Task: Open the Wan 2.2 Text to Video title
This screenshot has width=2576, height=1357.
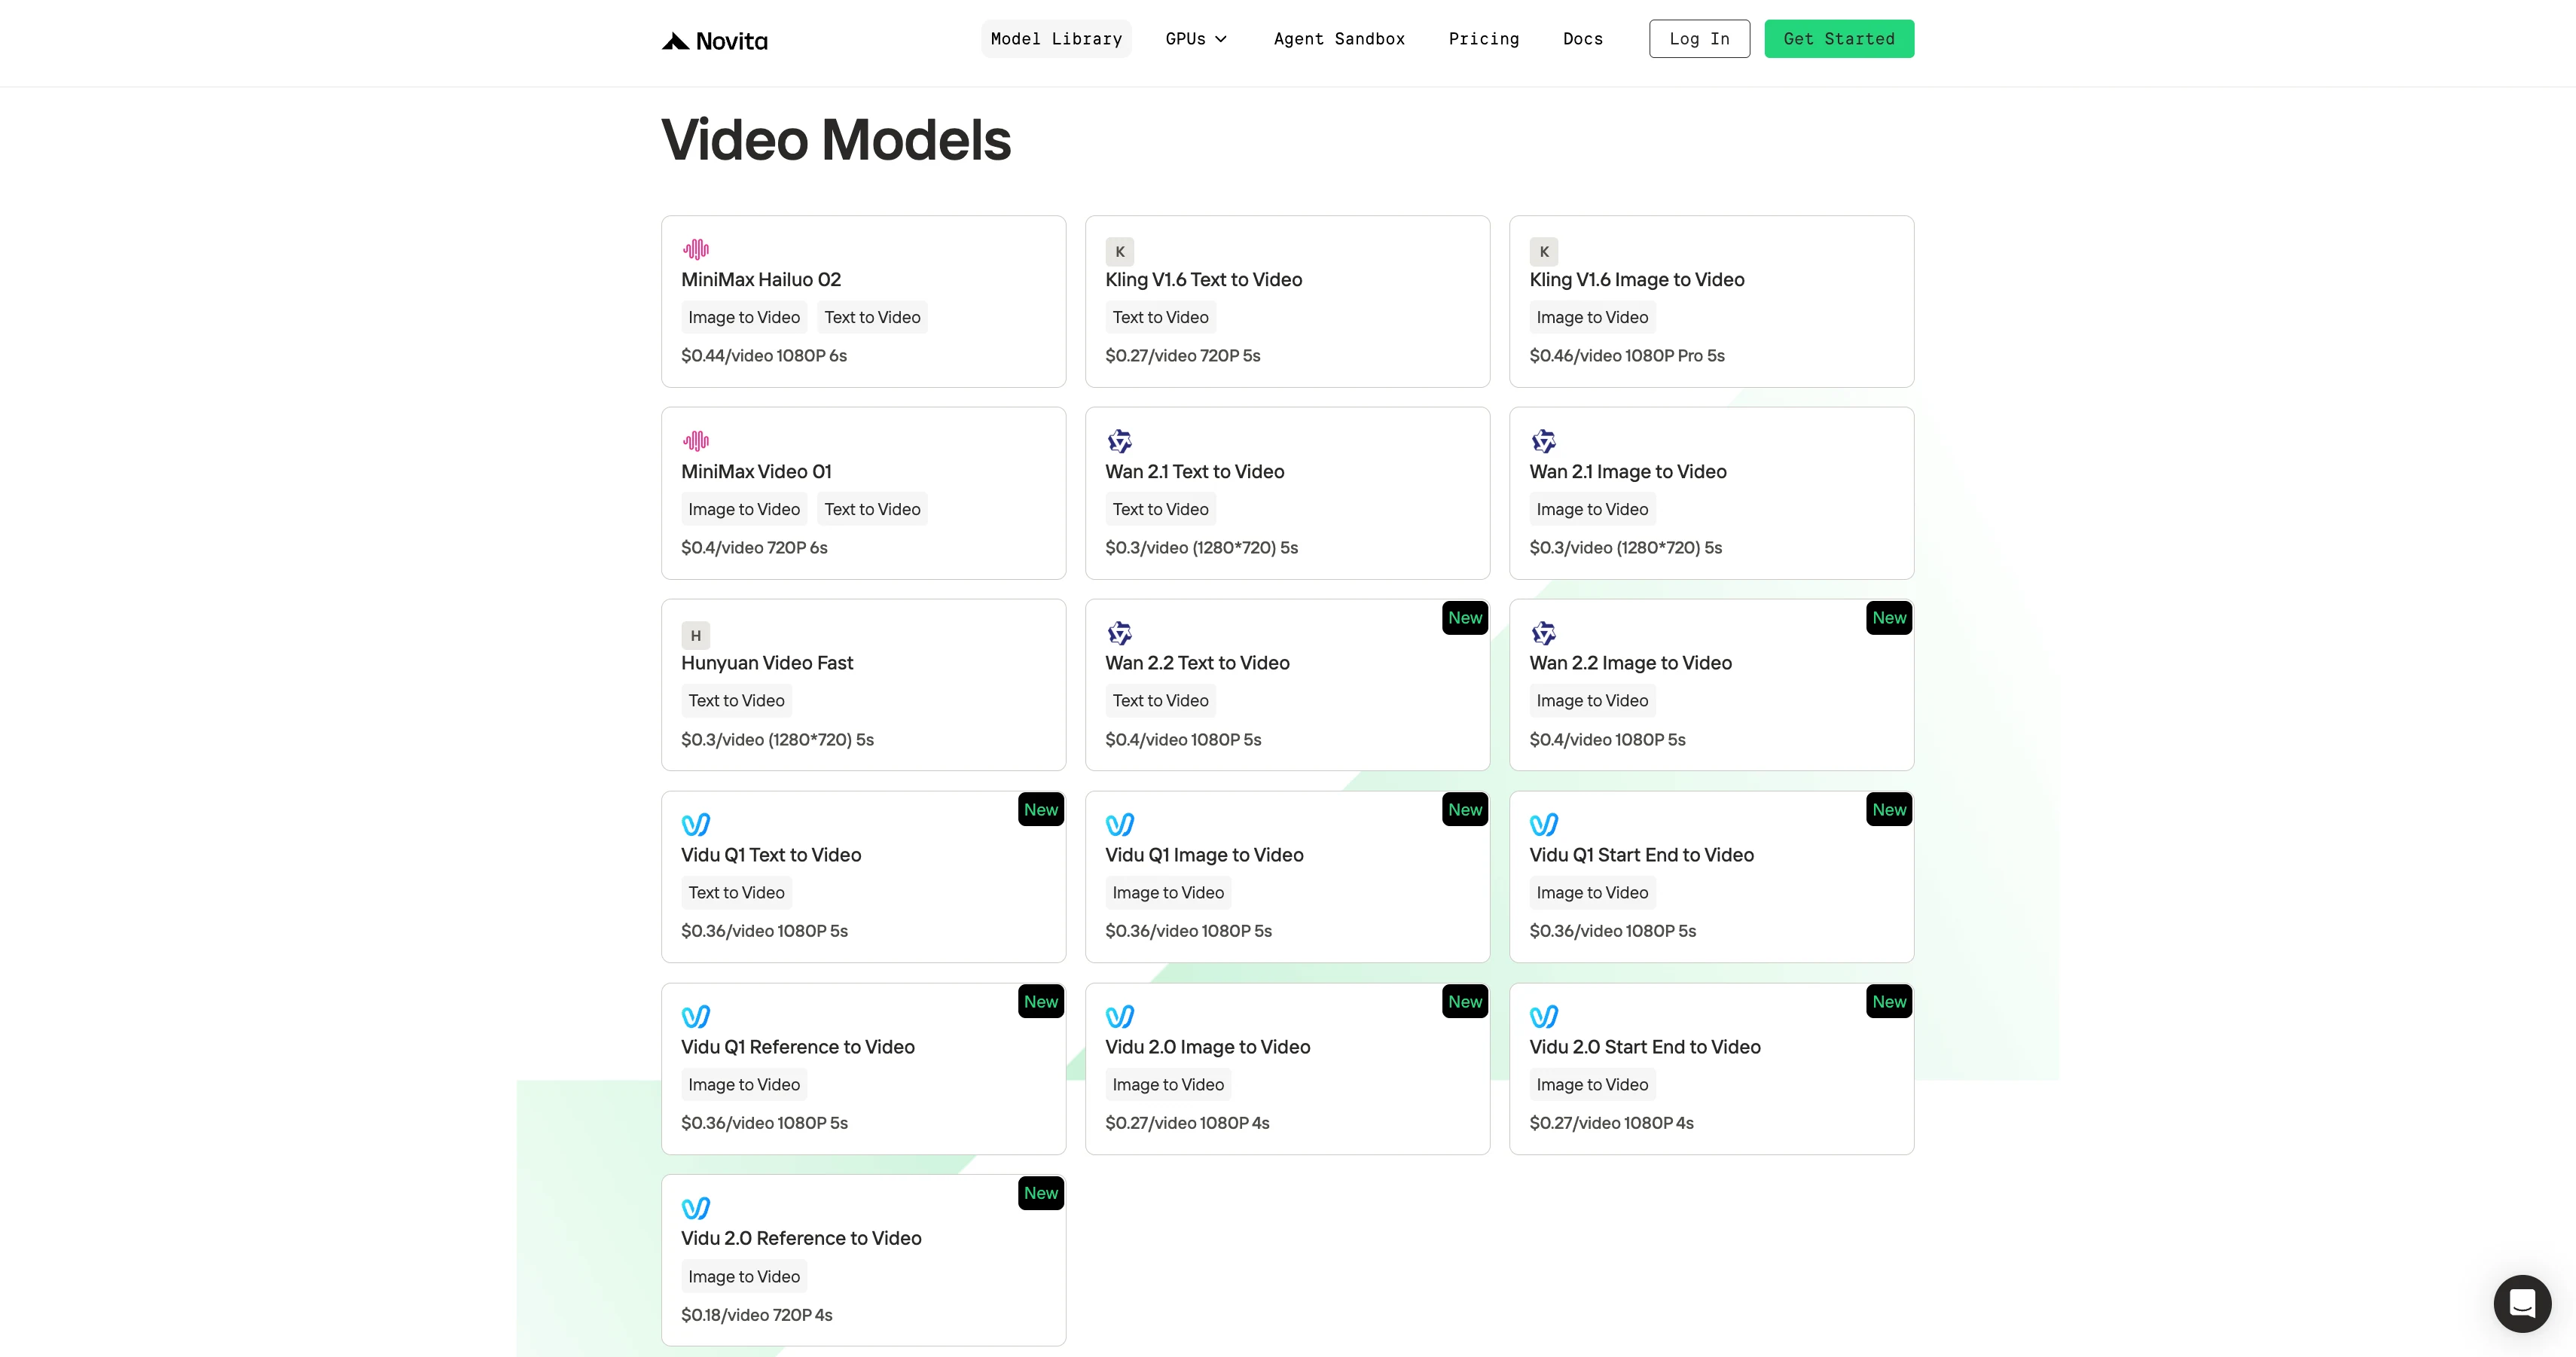Action: [1197, 663]
